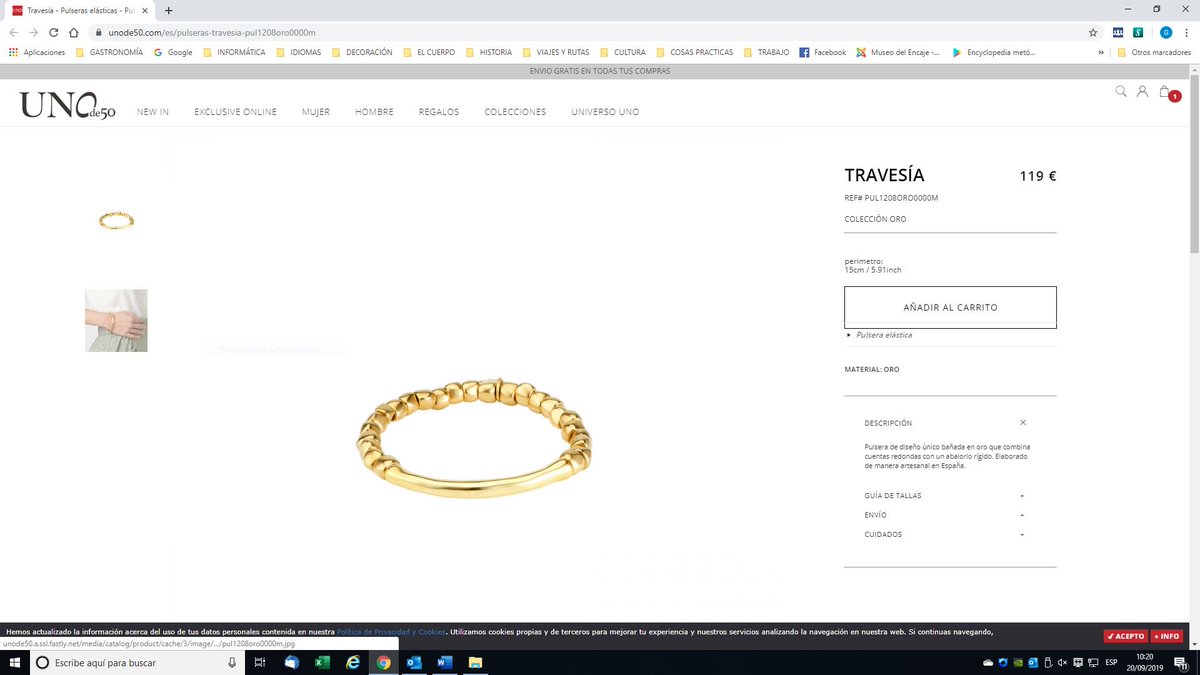Open the Windows Start menu

pyautogui.click(x=14, y=662)
